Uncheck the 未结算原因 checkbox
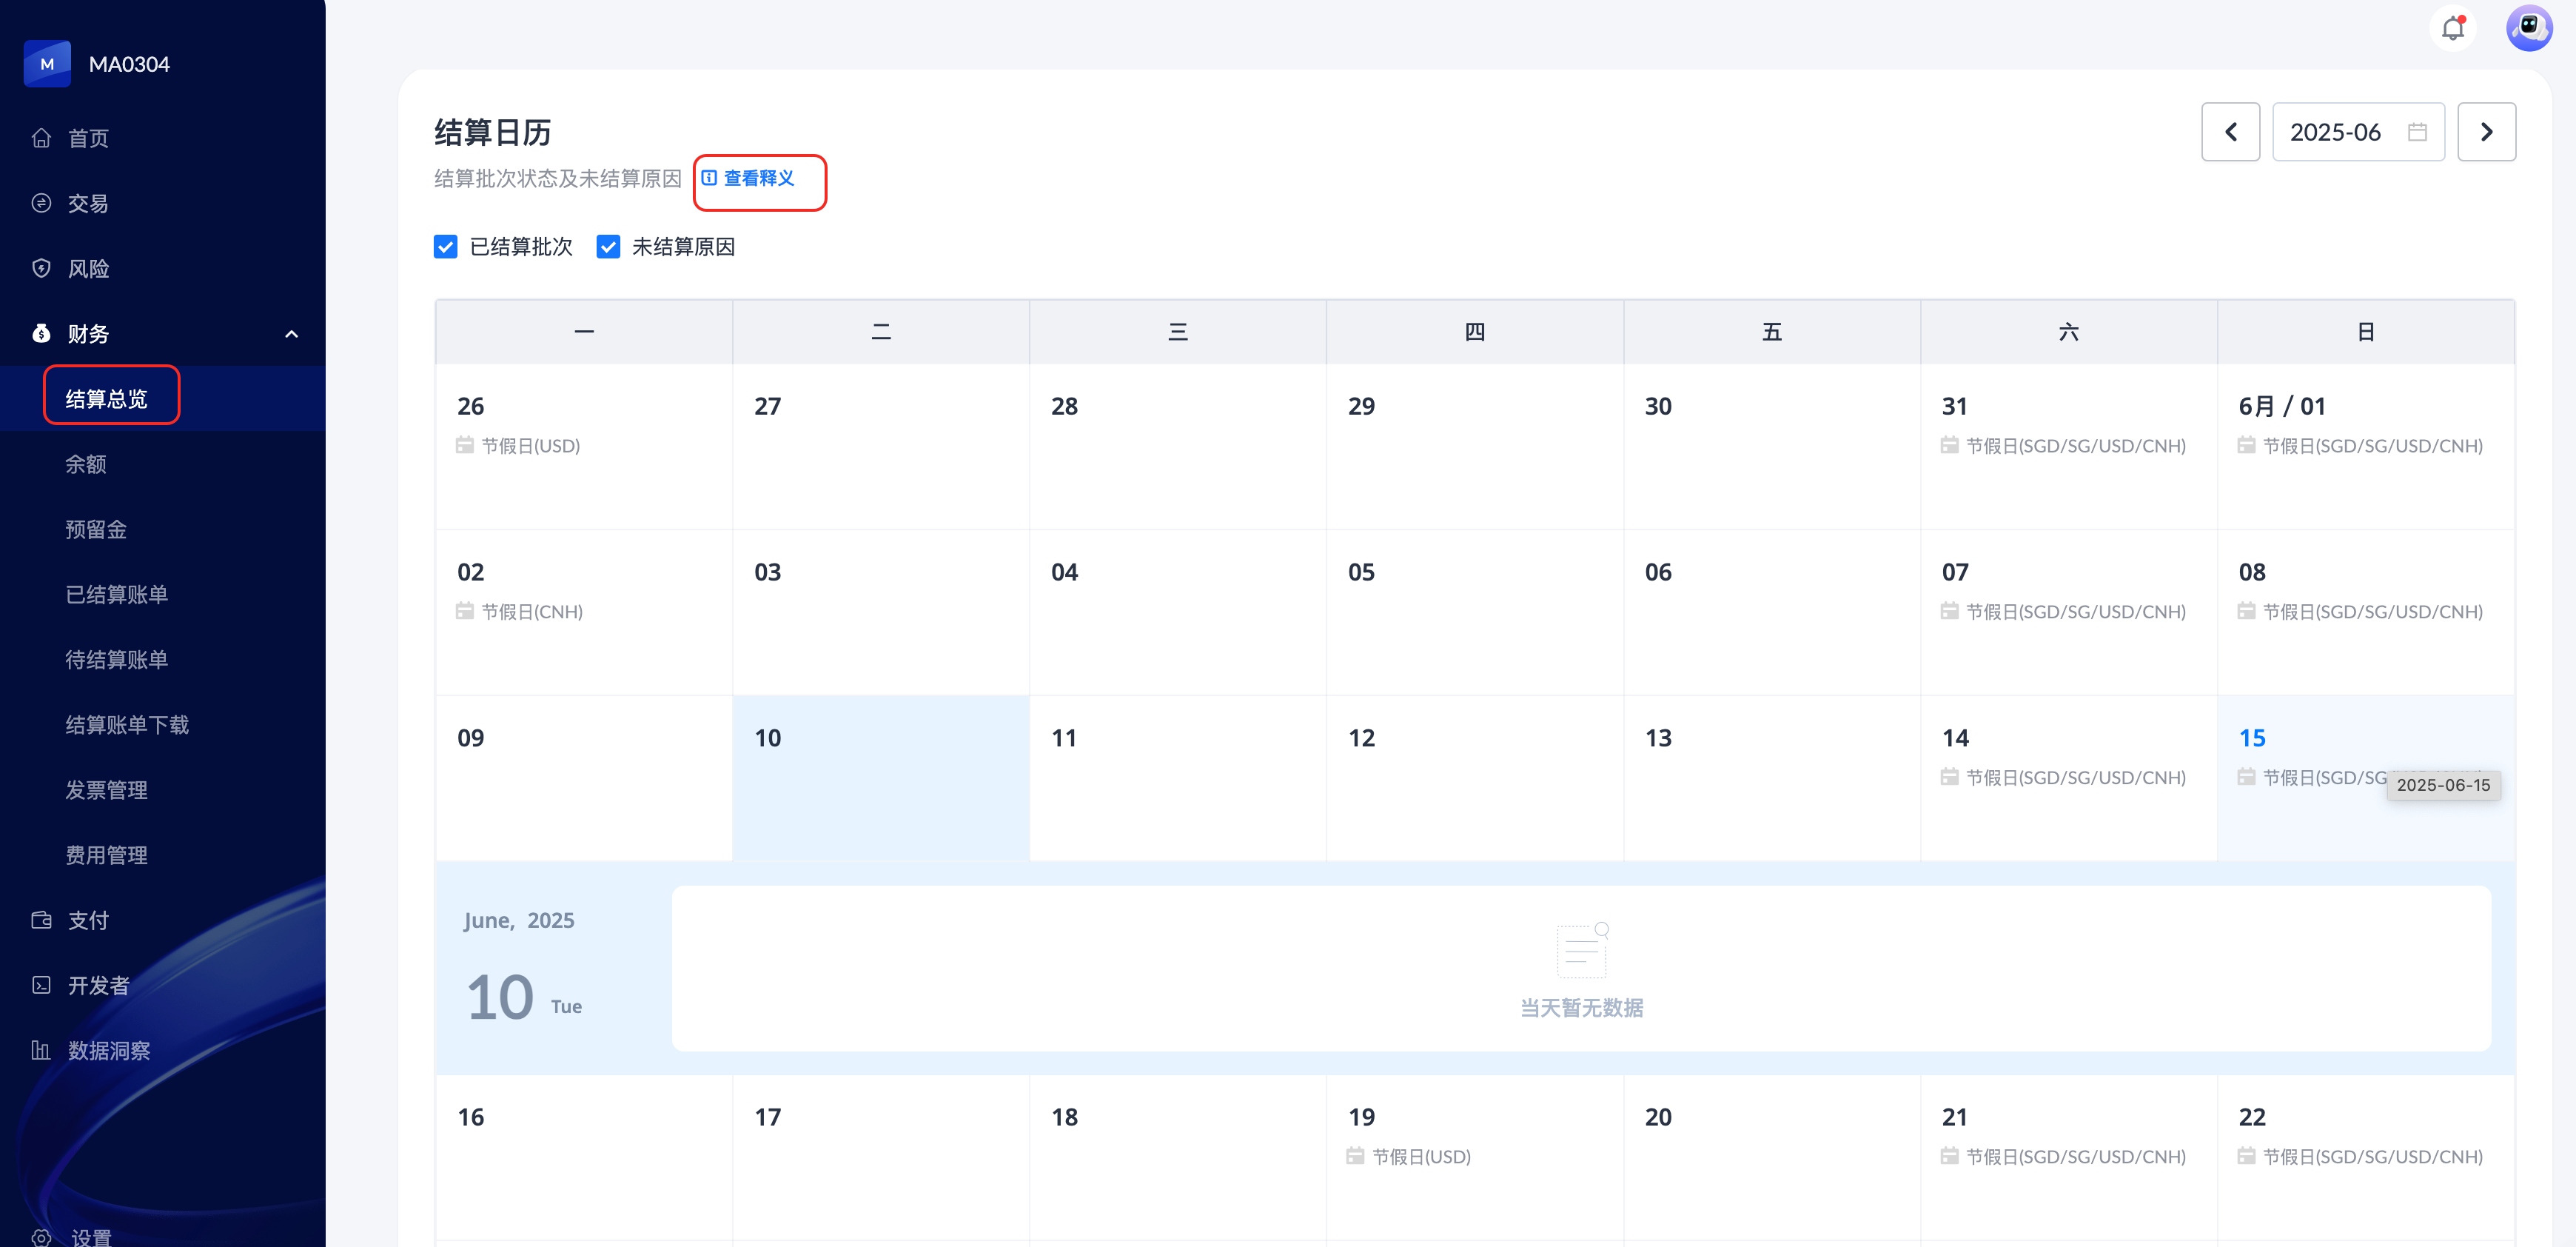2576x1247 pixels. [608, 247]
